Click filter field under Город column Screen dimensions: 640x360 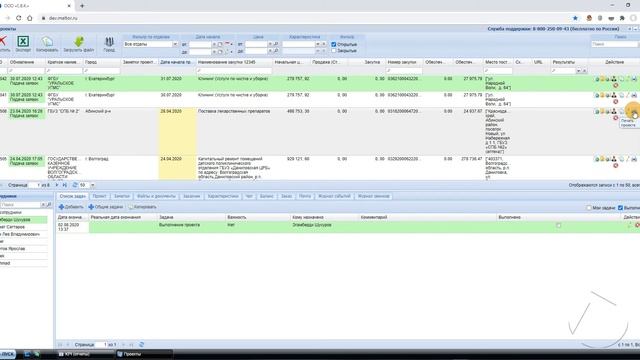point(102,71)
